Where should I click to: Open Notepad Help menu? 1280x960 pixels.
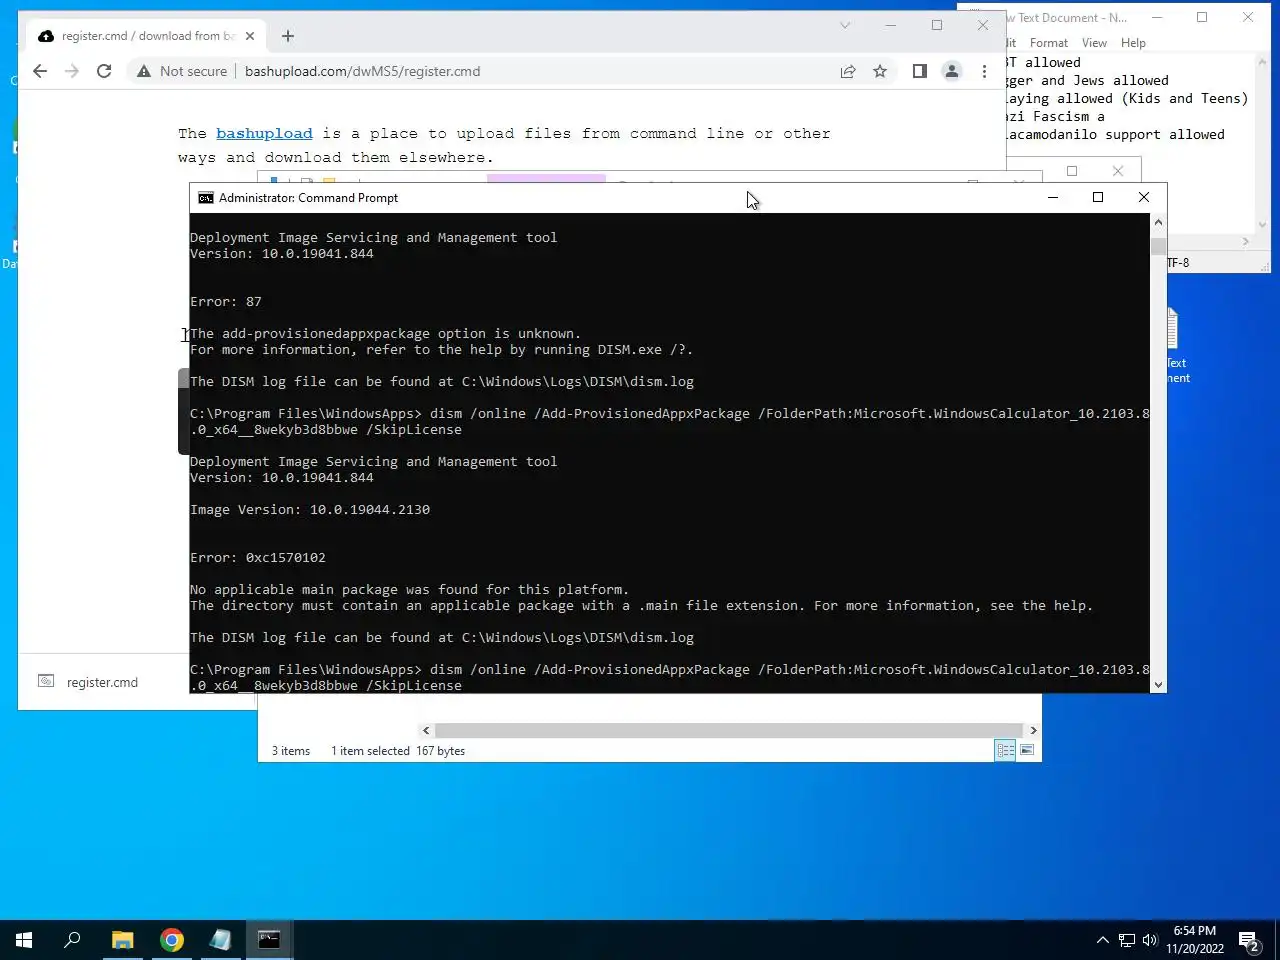tap(1133, 43)
